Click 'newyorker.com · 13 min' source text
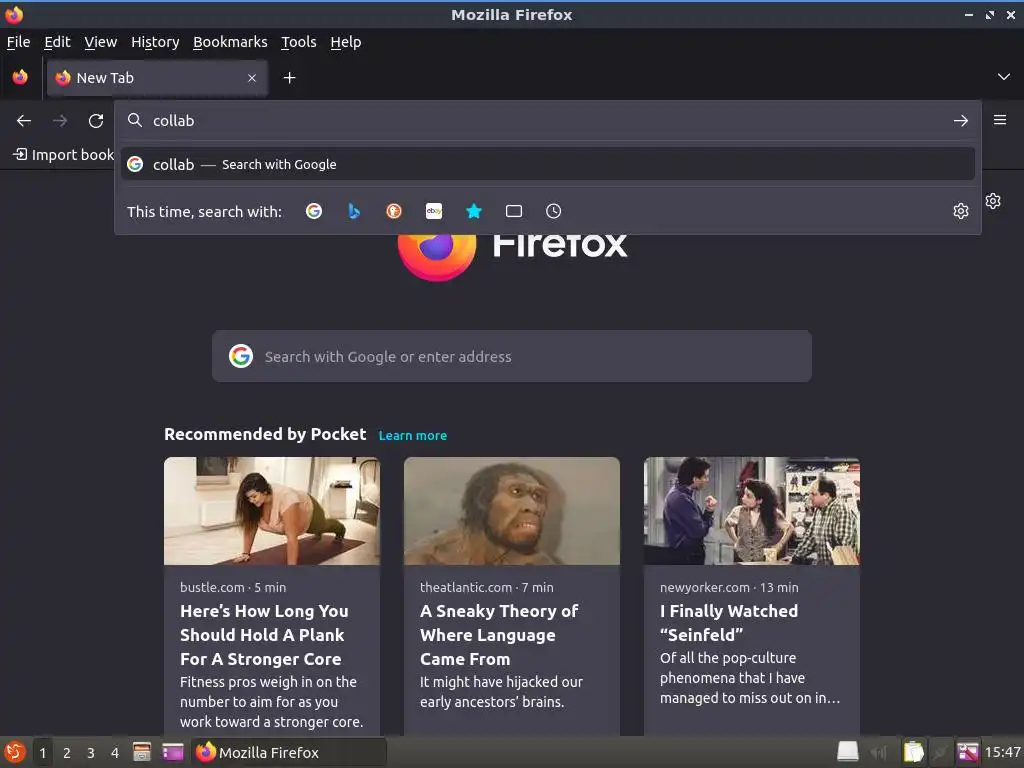Viewport: 1024px width, 768px height. click(x=729, y=587)
